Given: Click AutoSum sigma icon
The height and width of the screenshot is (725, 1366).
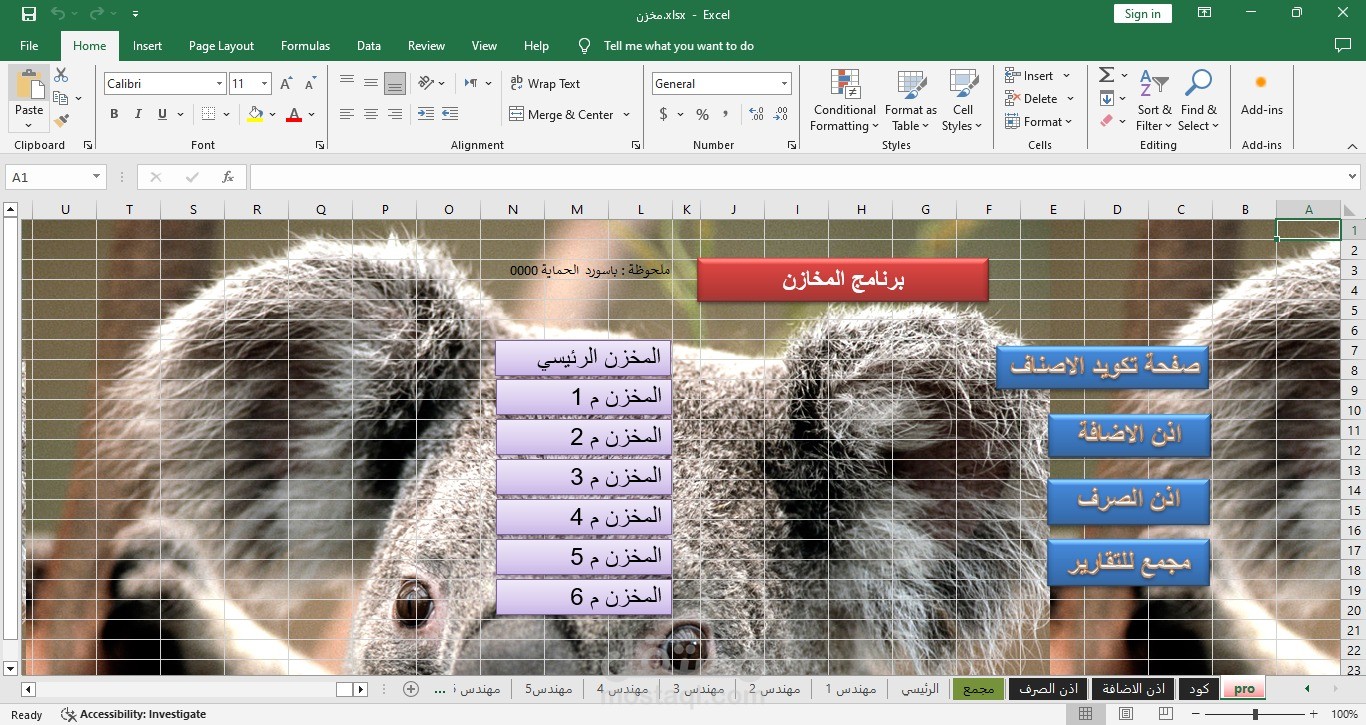Looking at the screenshot, I should (x=1107, y=75).
